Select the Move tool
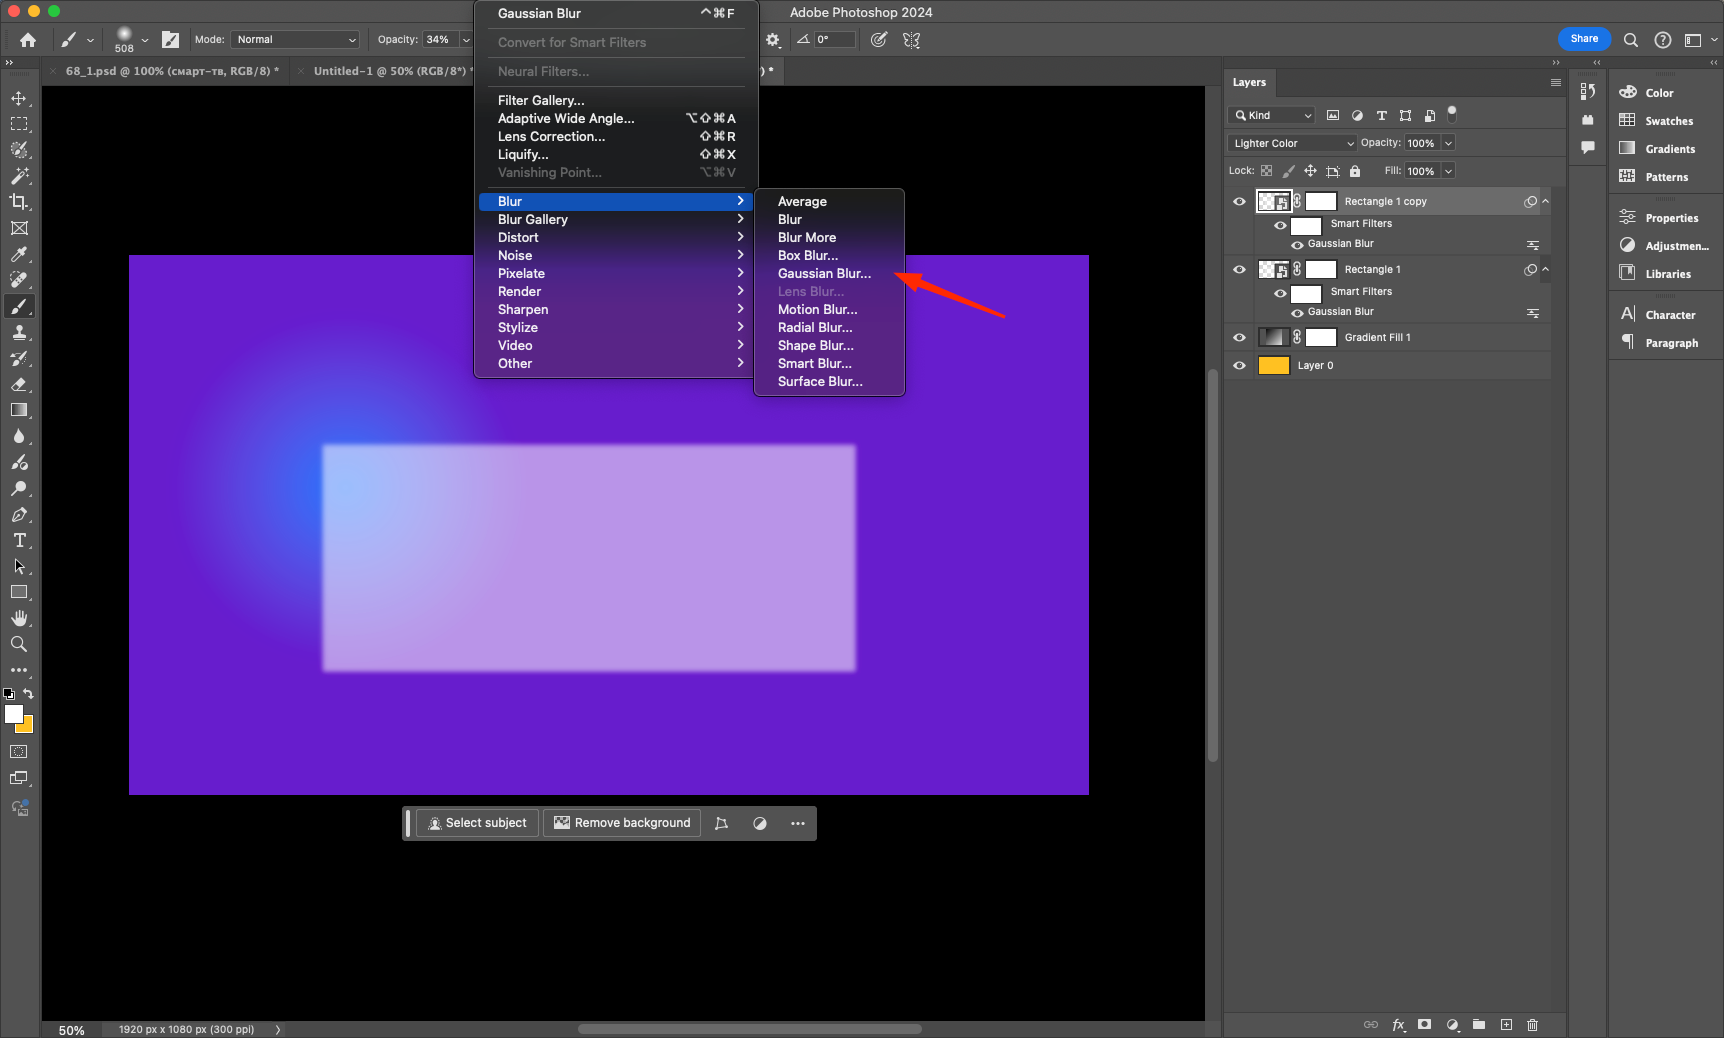 [19, 98]
